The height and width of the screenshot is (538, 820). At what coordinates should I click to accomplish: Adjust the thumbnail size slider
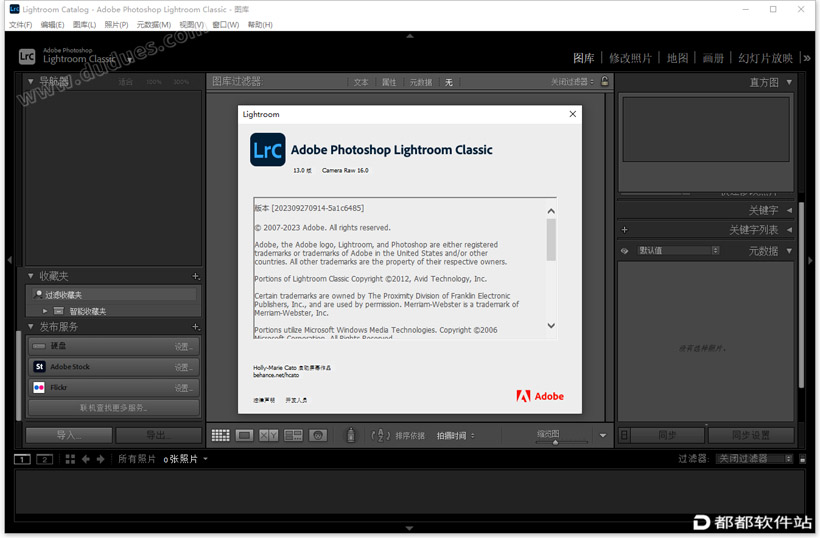pos(555,442)
